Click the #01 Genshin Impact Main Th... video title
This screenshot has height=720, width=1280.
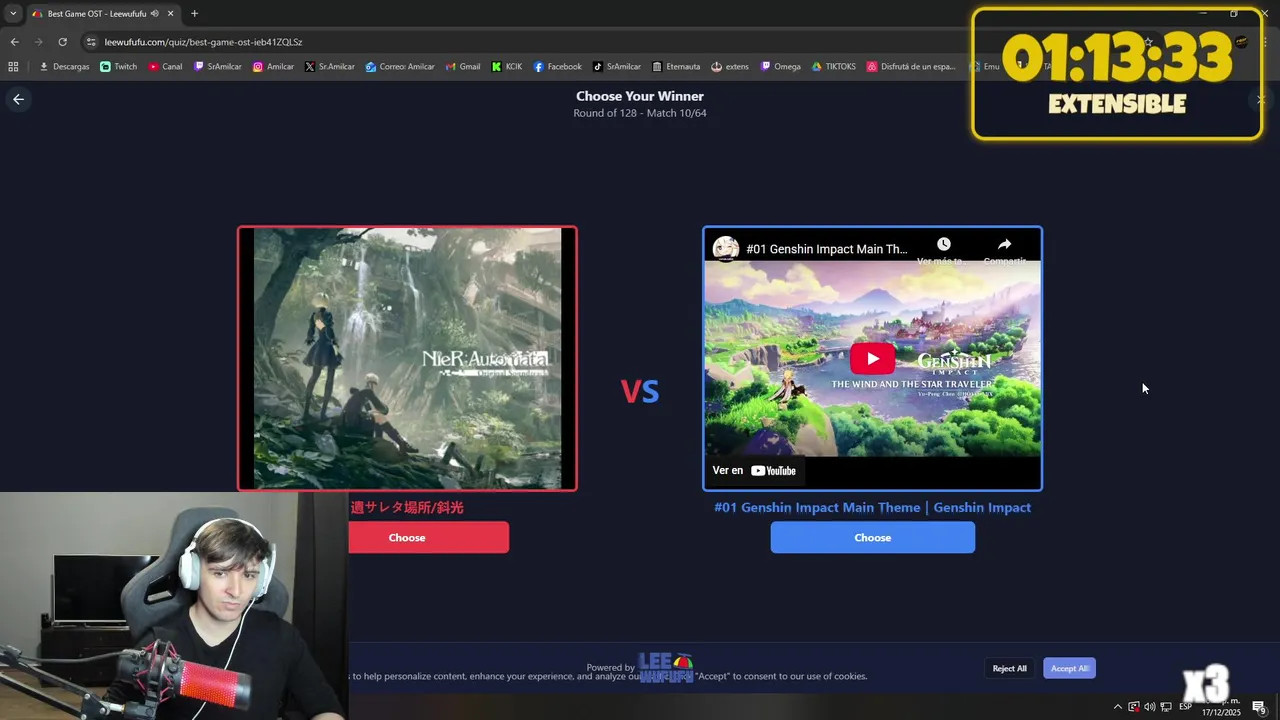pos(827,249)
